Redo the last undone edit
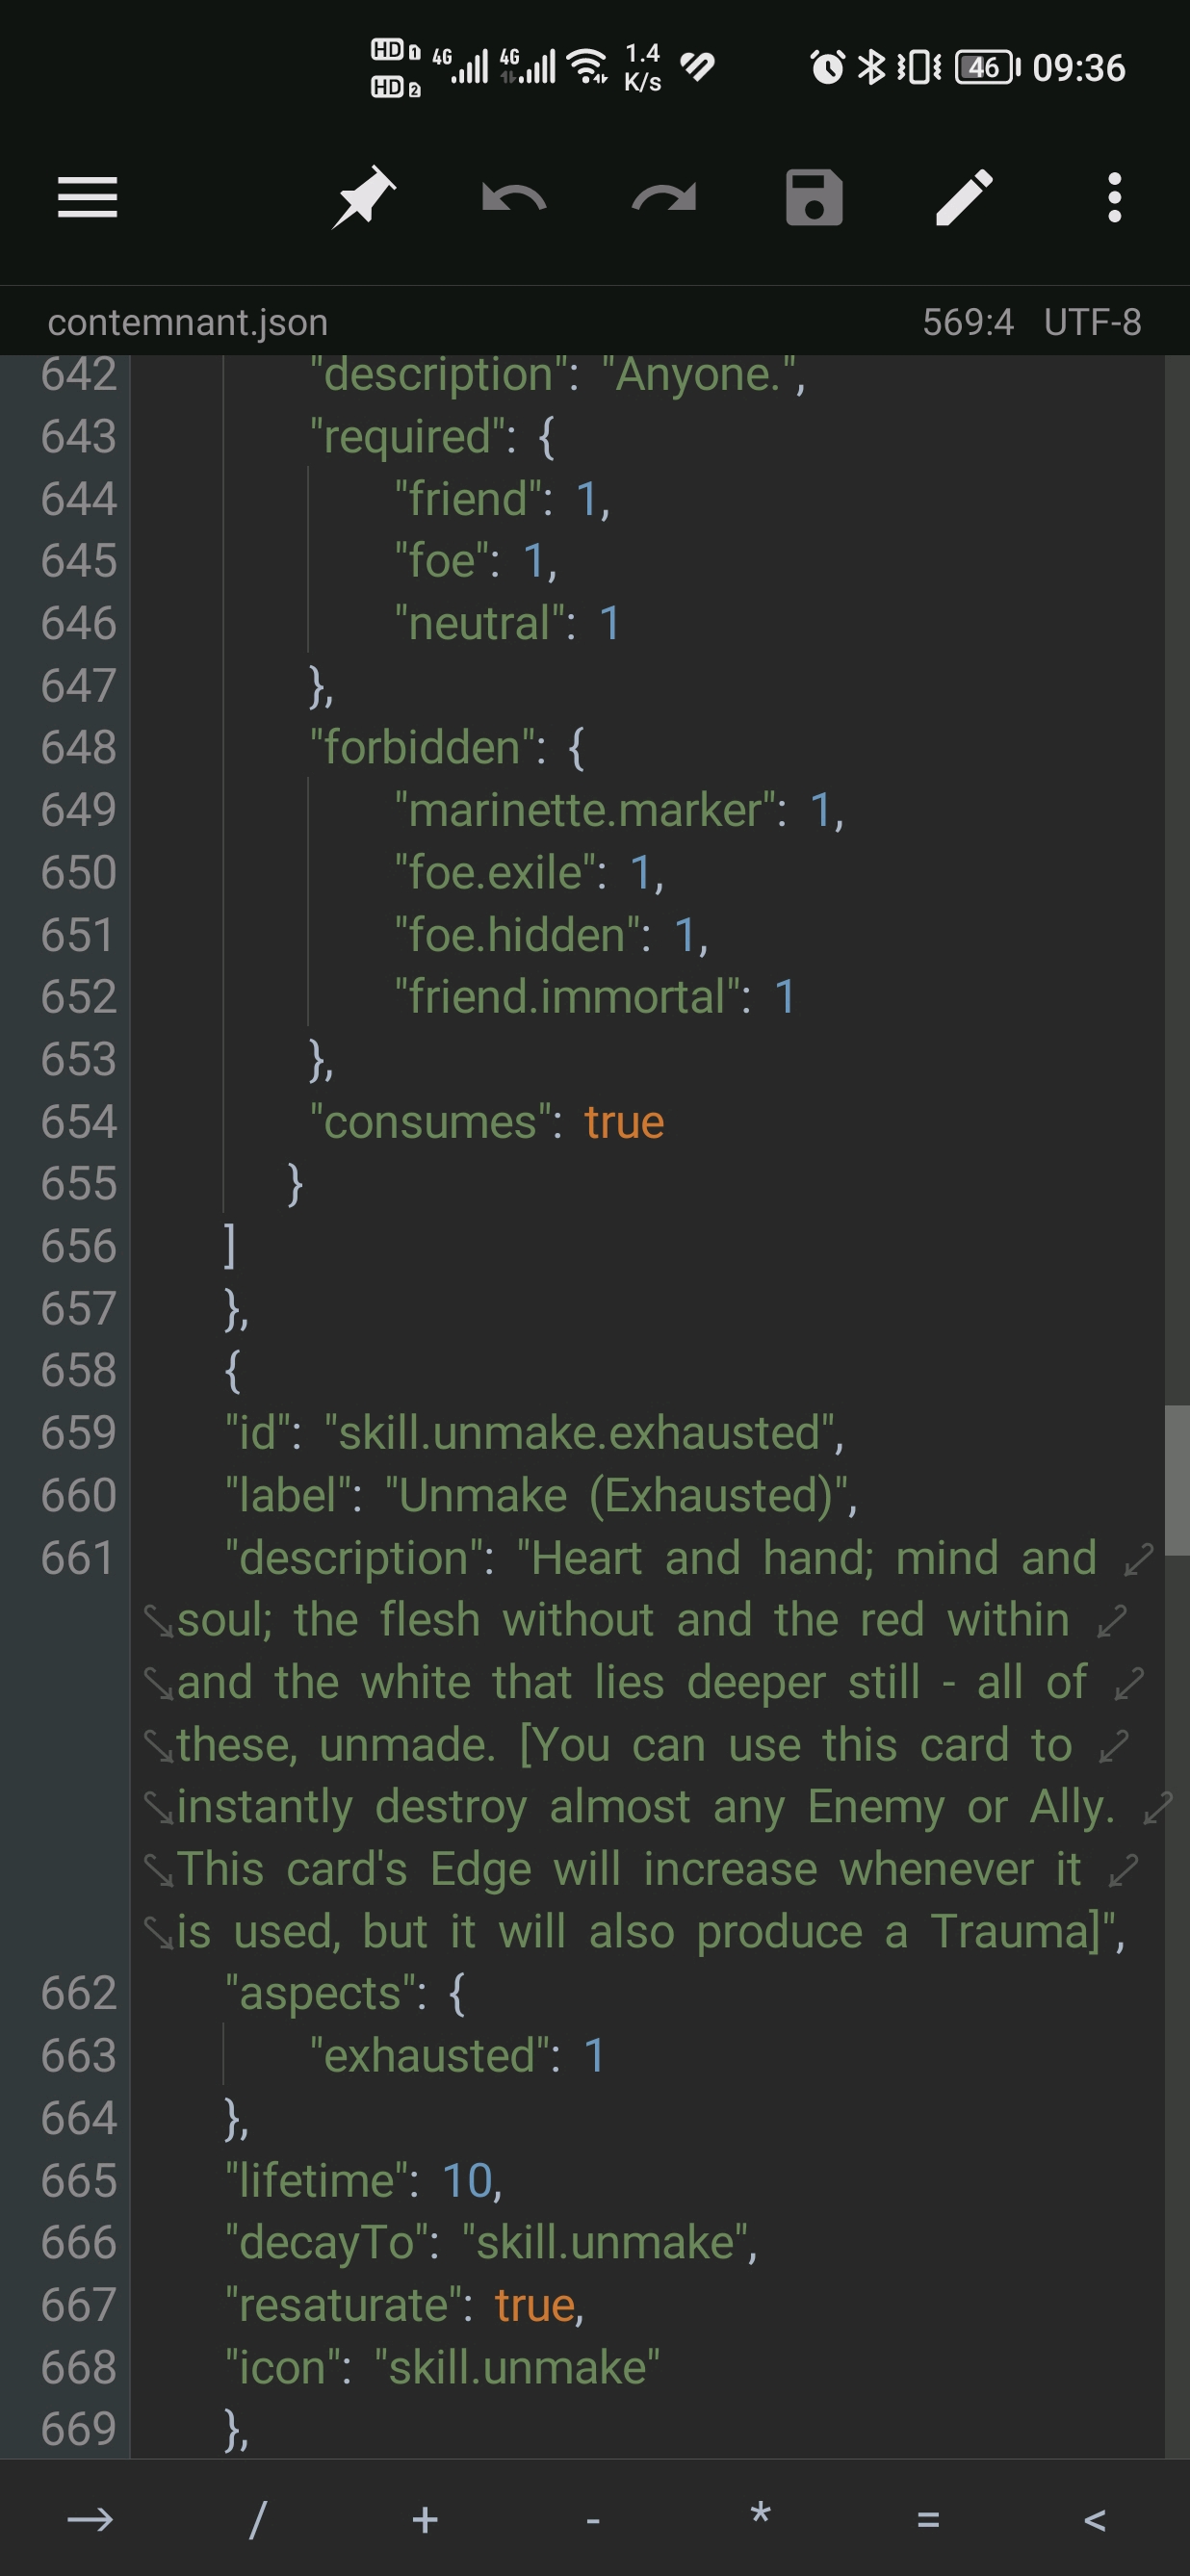Viewport: 1190px width, 2576px height. [x=664, y=198]
